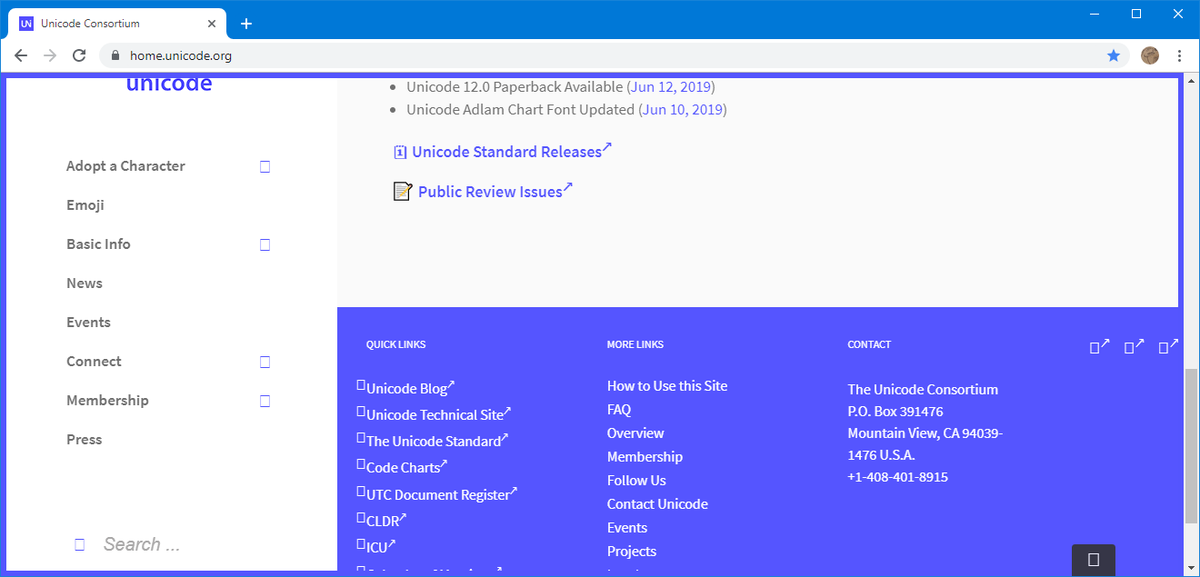The height and width of the screenshot is (577, 1200).
Task: Click the icon before ICU
Action: 361,545
